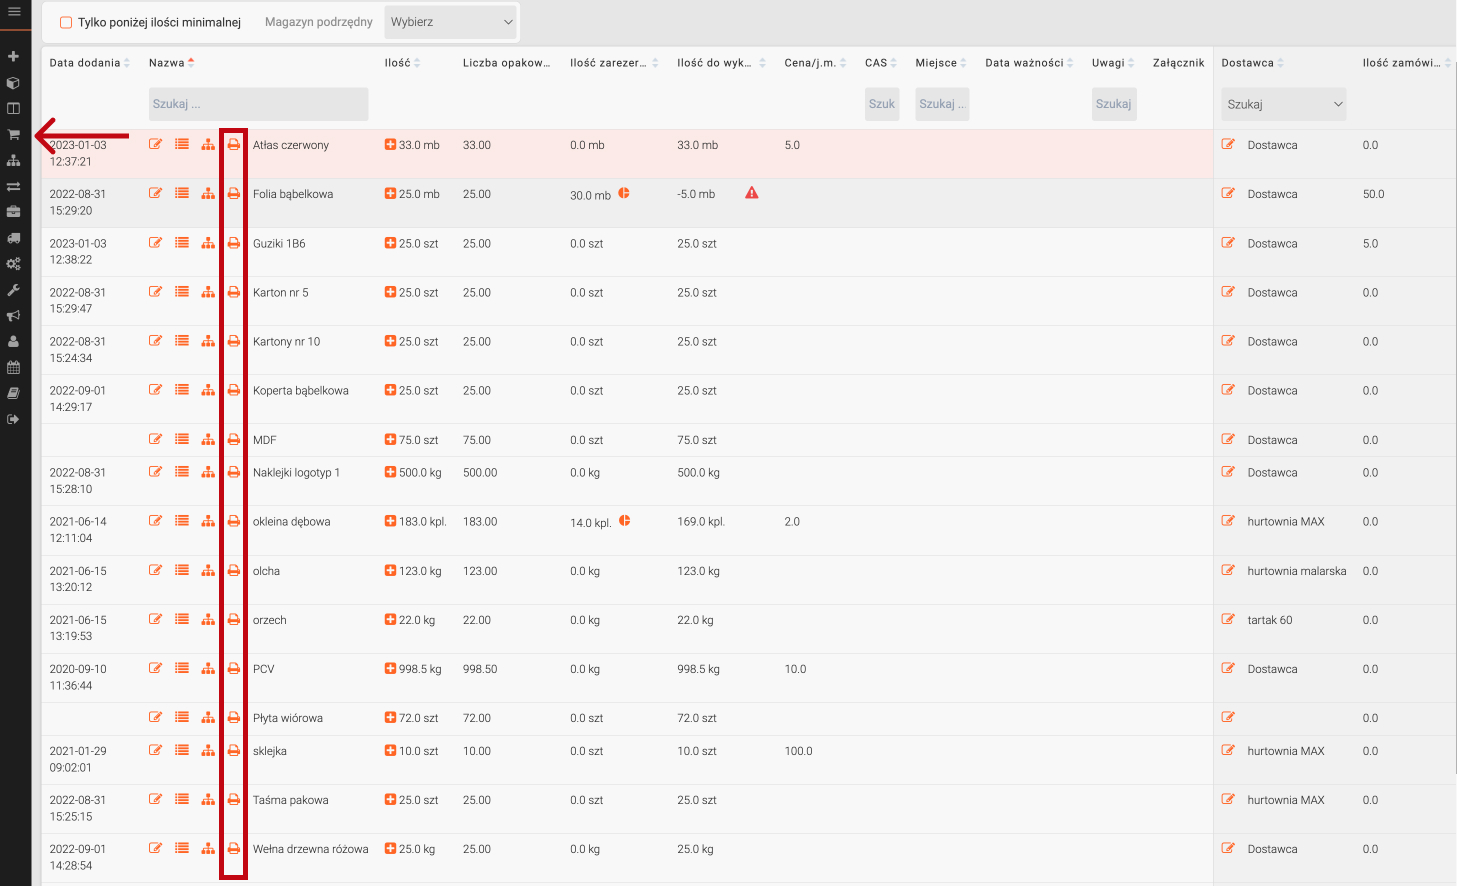Click the print icon for Atłas czerwony
1457x886 pixels.
(233, 145)
